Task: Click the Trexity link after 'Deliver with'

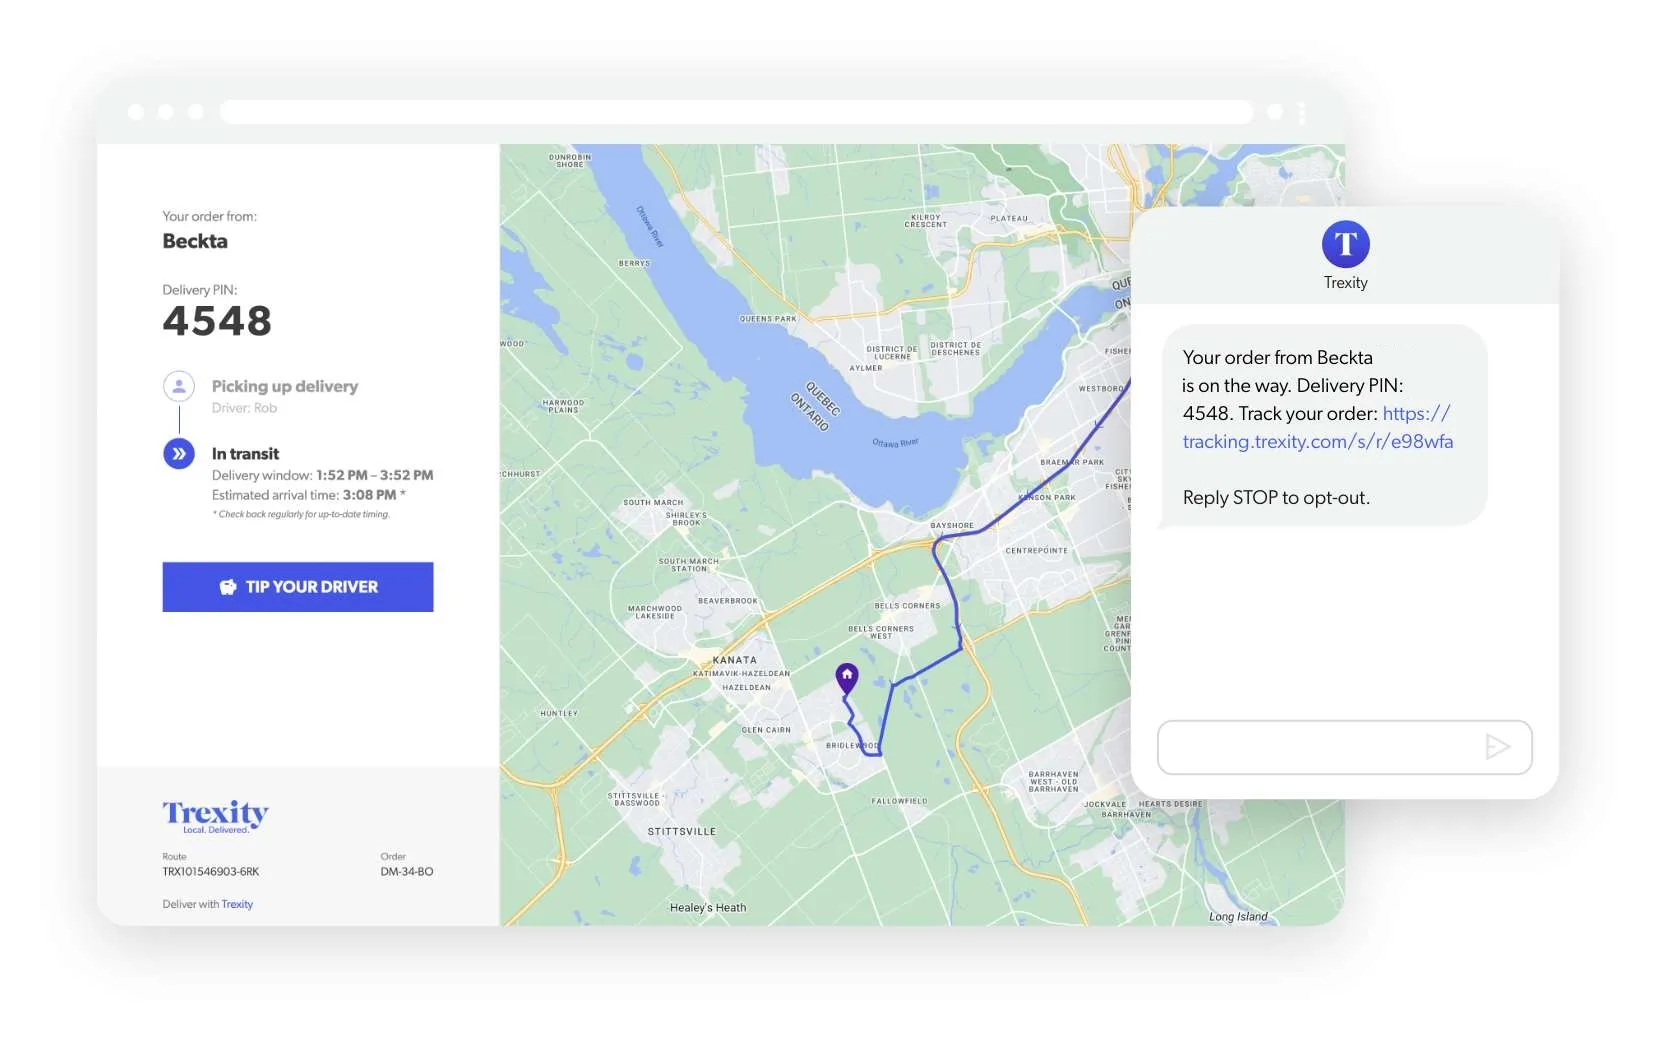Action: [238, 903]
